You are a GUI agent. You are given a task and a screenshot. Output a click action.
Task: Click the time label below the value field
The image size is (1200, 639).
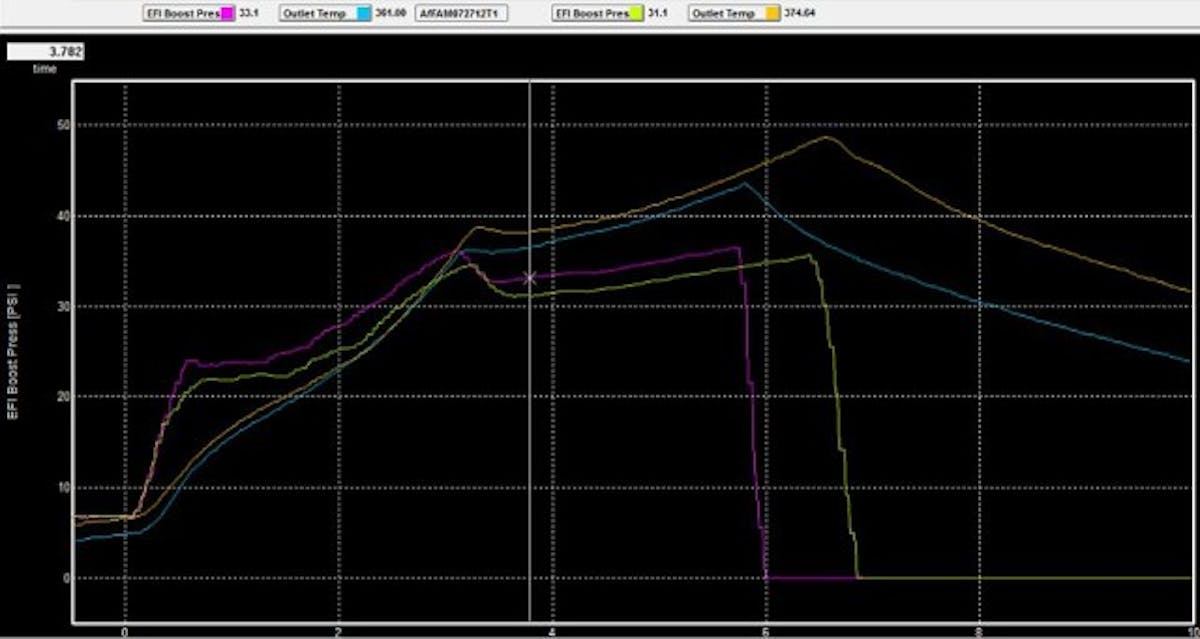tap(44, 69)
